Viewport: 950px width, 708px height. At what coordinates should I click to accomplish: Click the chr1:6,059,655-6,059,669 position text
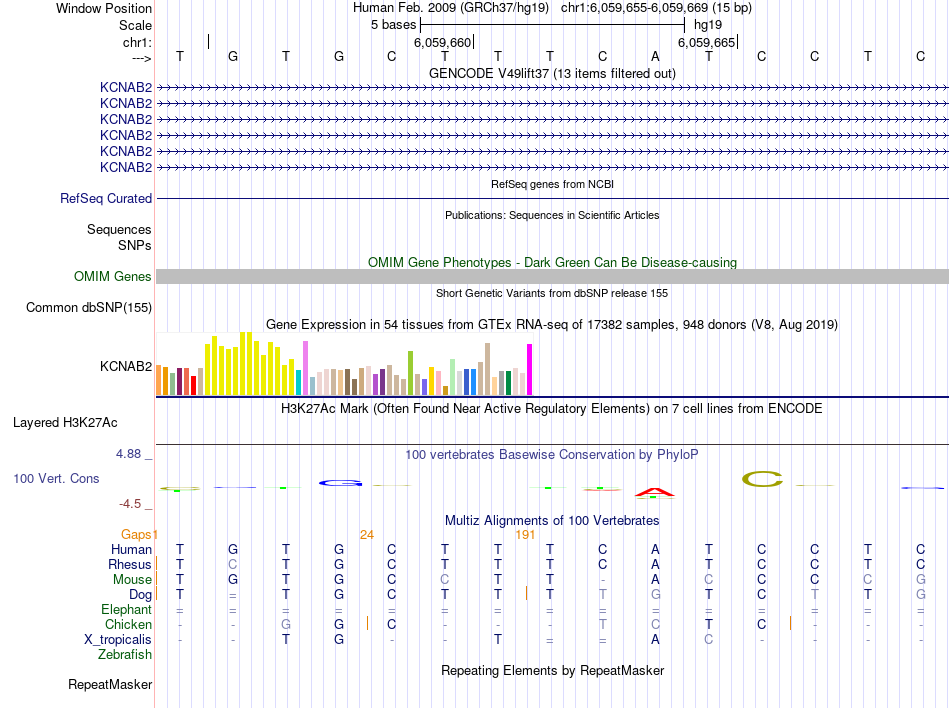(x=656, y=8)
